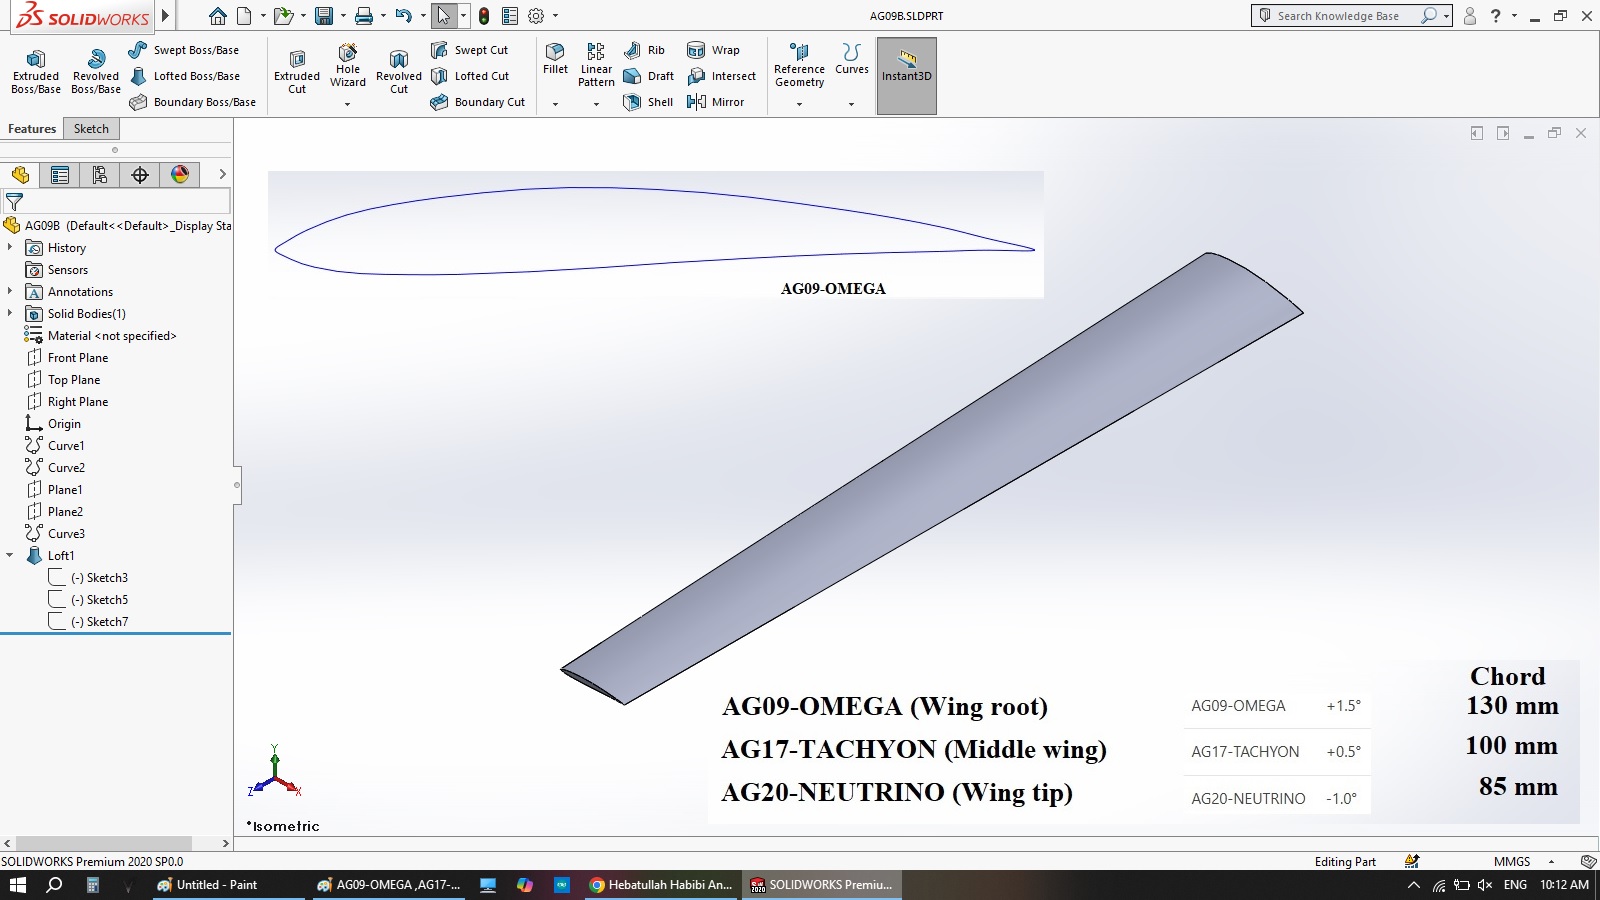Click the Rebuild traffic light icon
Screen dimensions: 1600x900
484,16
